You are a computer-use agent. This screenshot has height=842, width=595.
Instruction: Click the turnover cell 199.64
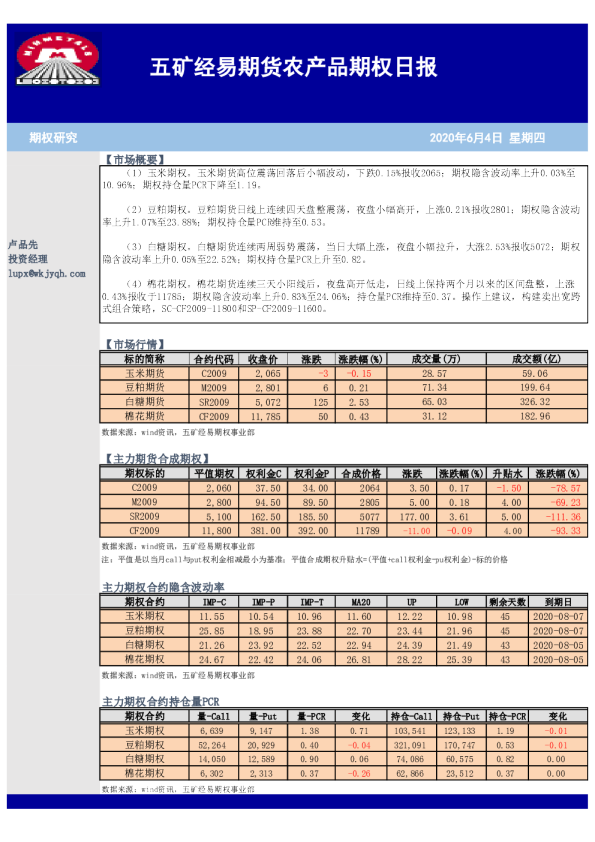pyautogui.click(x=536, y=388)
